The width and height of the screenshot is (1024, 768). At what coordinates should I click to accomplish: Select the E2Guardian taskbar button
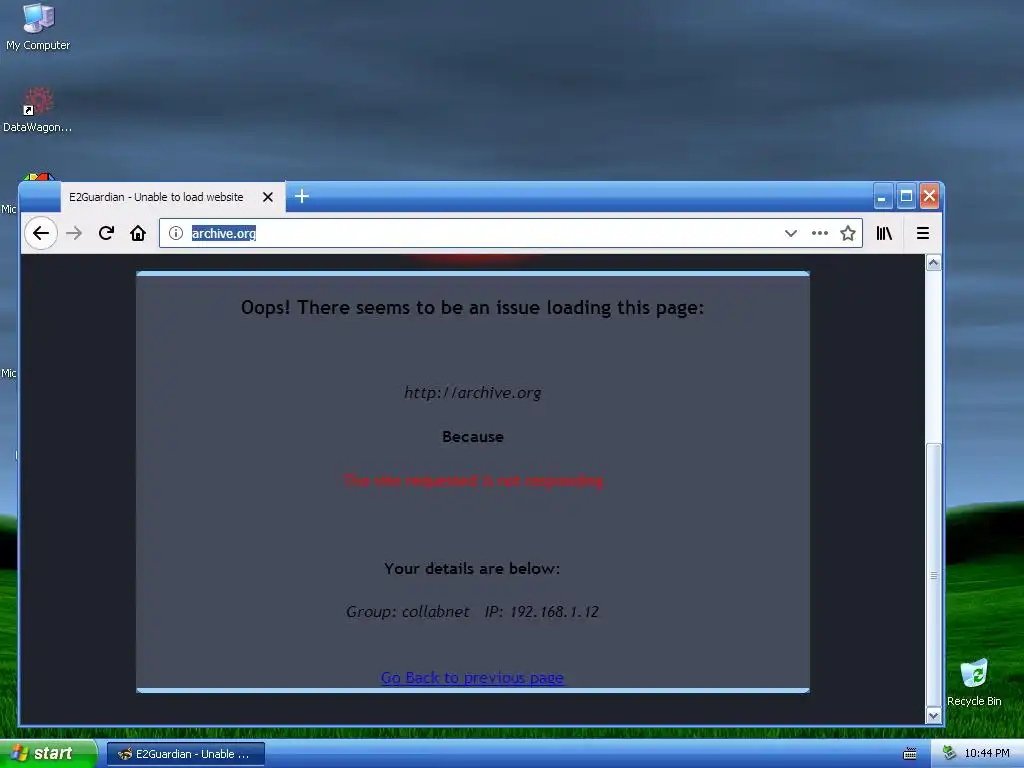(185, 754)
